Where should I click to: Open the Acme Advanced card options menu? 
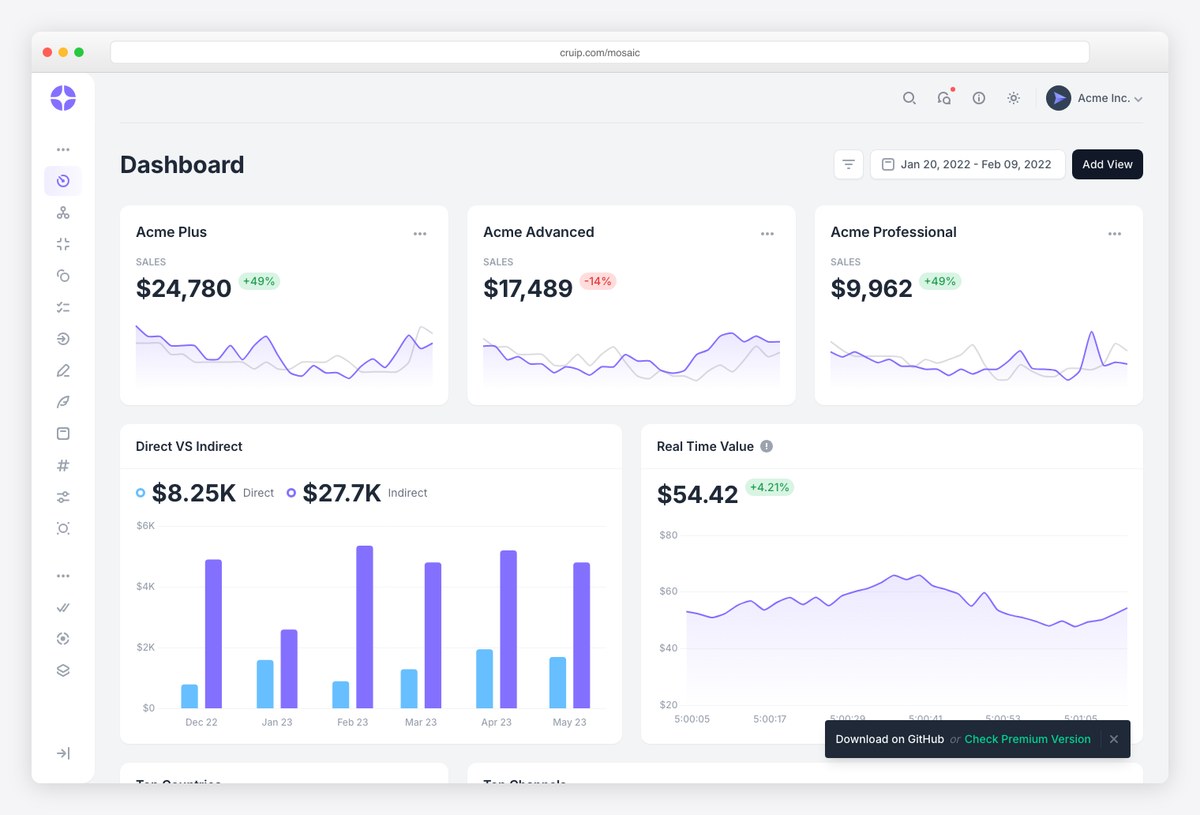coord(767,234)
